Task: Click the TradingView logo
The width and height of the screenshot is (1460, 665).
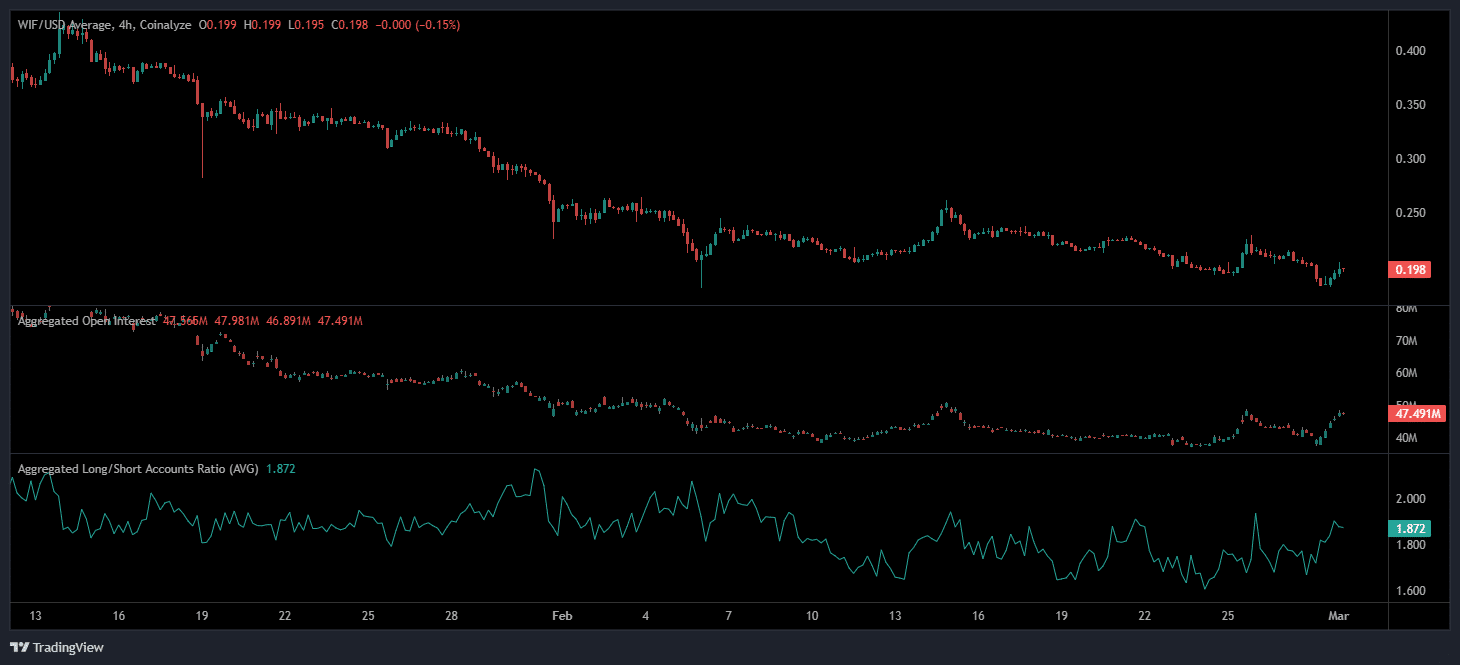Action: [x=55, y=648]
